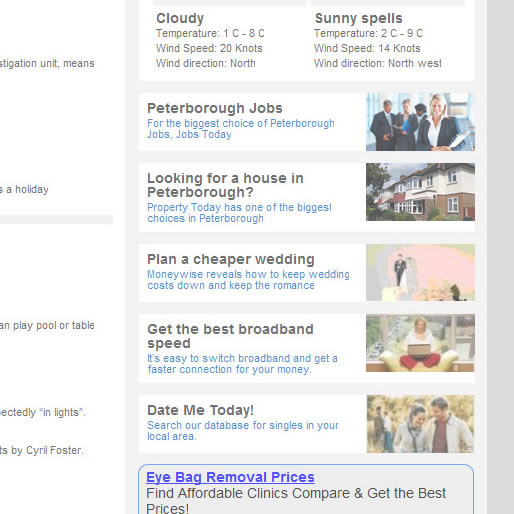Click the woman with laptop thumbnail

coord(420,343)
